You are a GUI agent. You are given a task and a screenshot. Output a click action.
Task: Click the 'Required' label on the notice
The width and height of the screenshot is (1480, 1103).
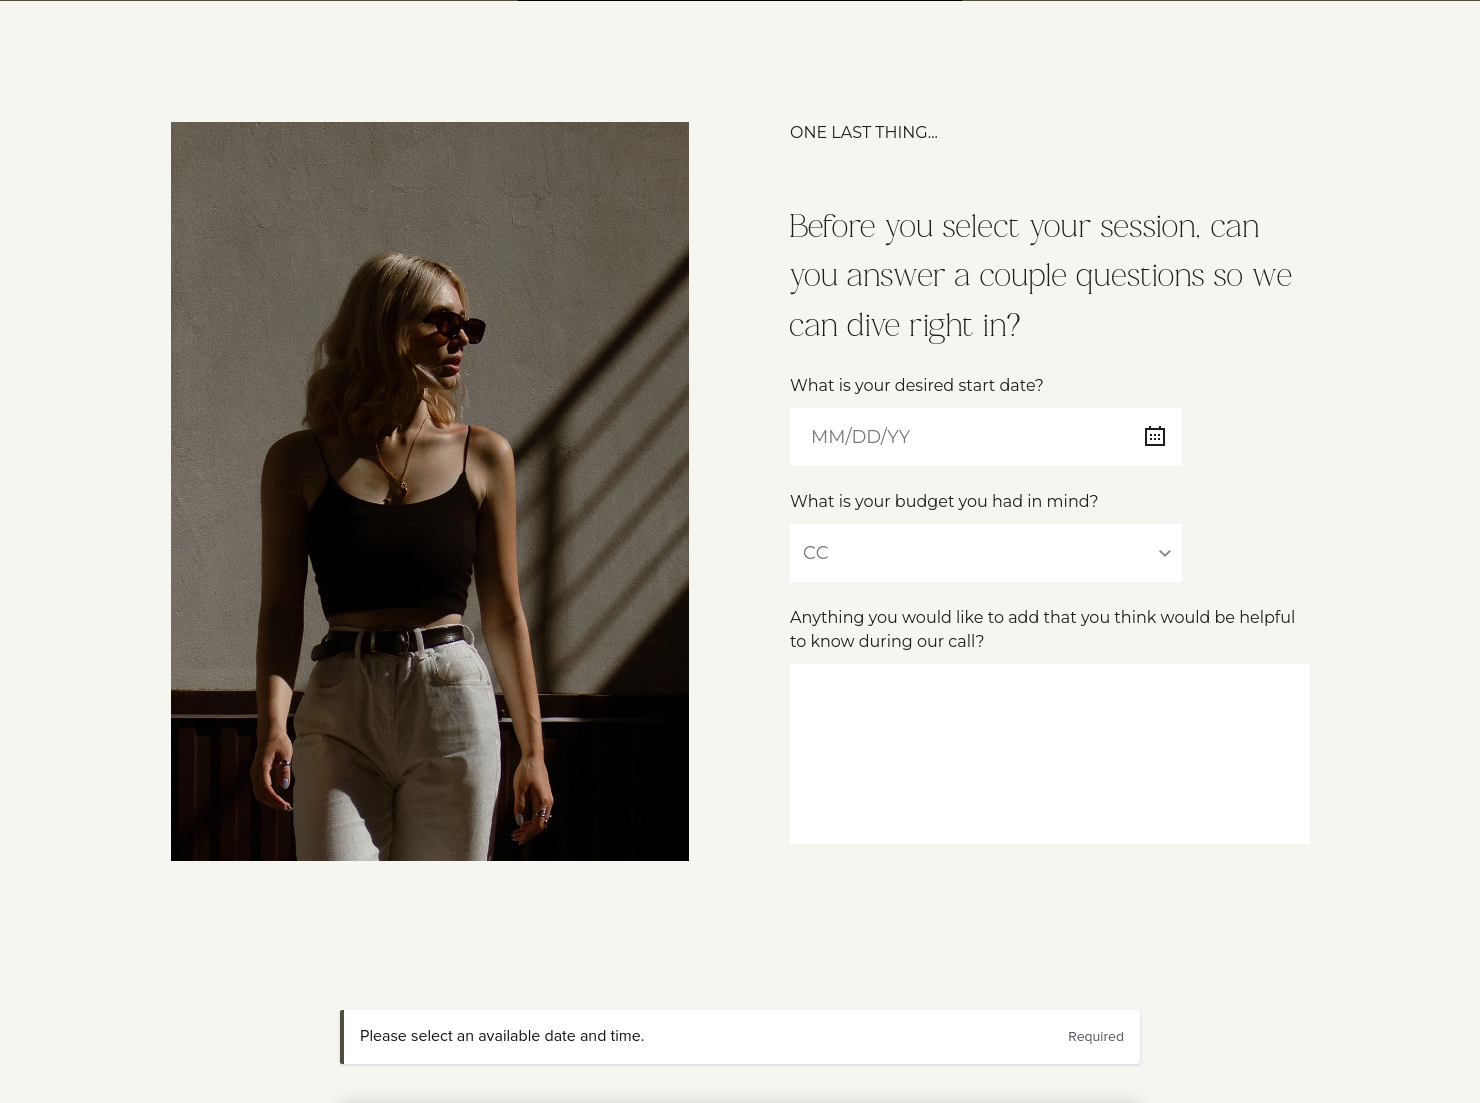point(1095,1037)
